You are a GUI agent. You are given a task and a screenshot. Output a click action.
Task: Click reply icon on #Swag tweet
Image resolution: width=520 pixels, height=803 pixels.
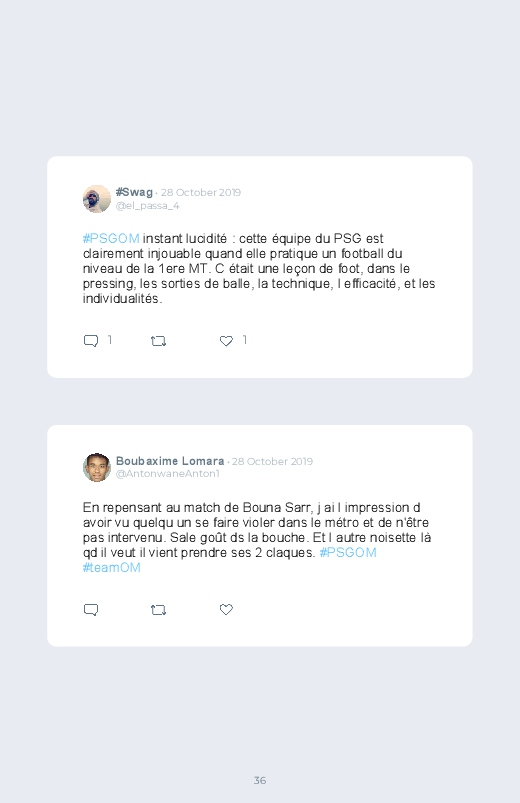(91, 341)
